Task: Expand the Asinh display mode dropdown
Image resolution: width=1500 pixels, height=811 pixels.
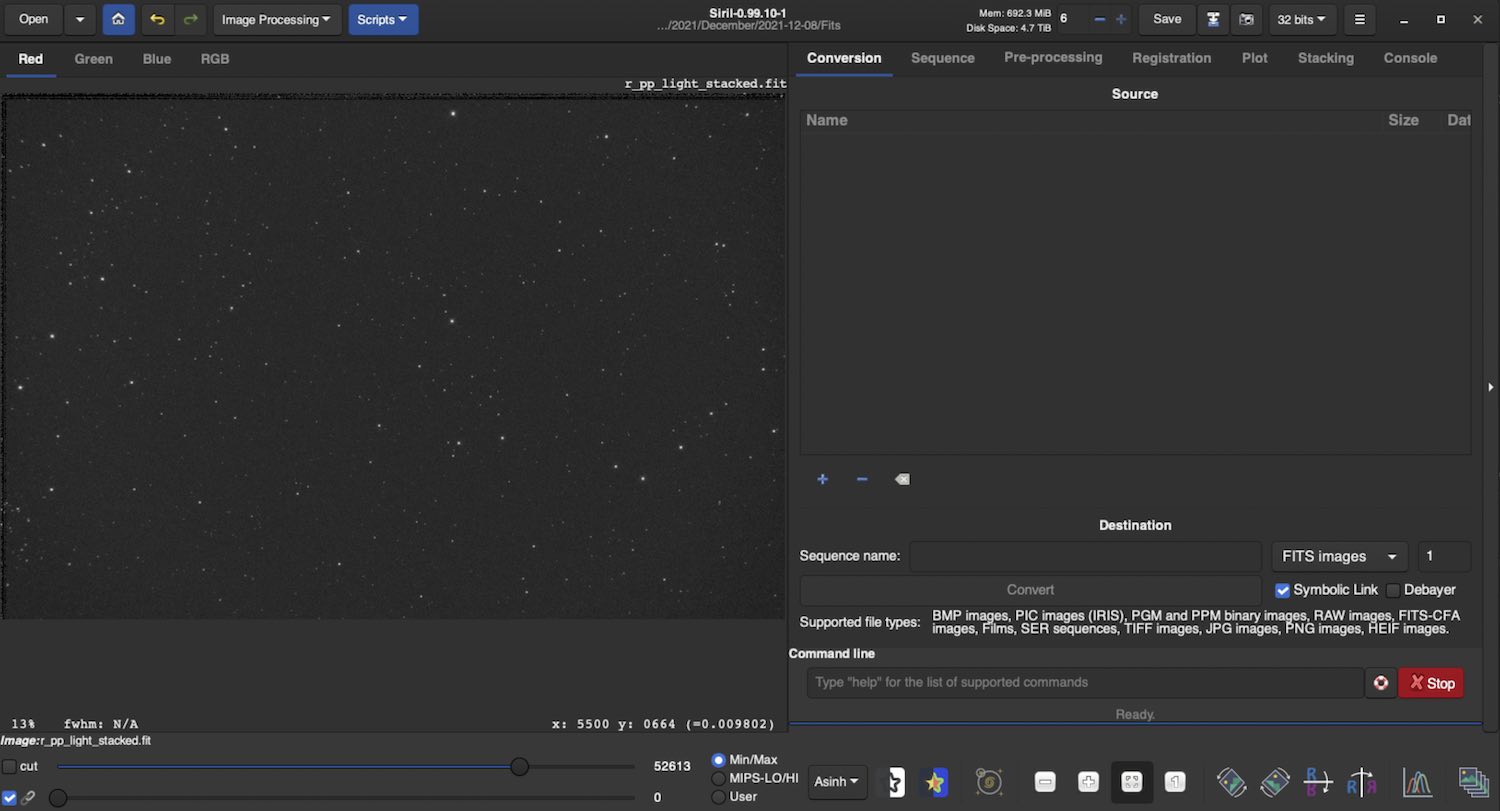Action: (x=837, y=781)
